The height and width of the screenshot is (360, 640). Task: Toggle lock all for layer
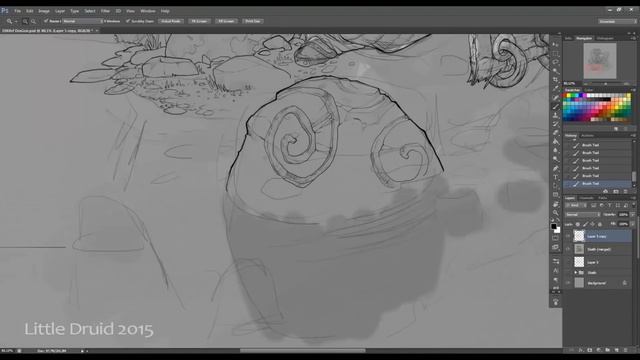[x=600, y=224]
